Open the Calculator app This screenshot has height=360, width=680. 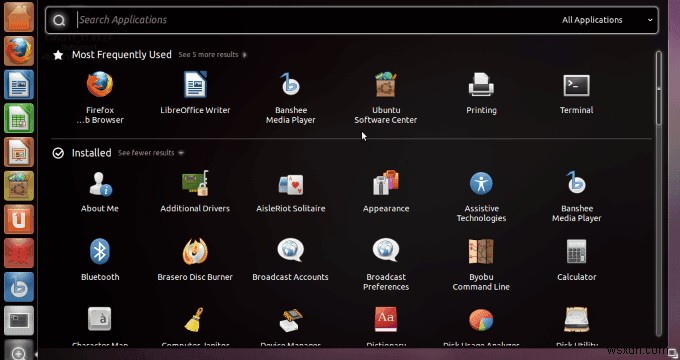[576, 260]
